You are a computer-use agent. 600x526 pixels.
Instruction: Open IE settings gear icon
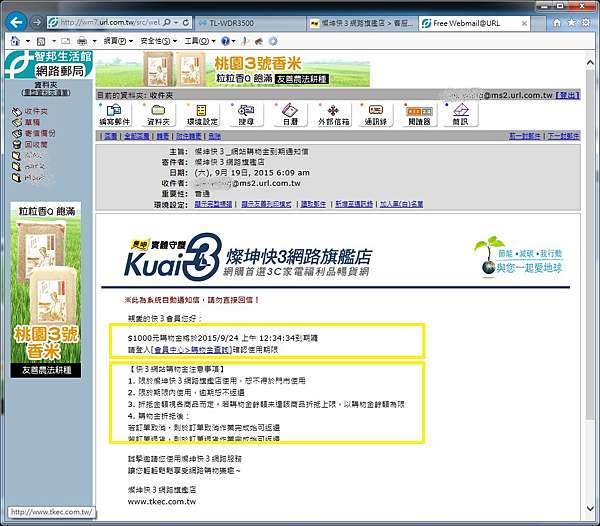click(586, 23)
